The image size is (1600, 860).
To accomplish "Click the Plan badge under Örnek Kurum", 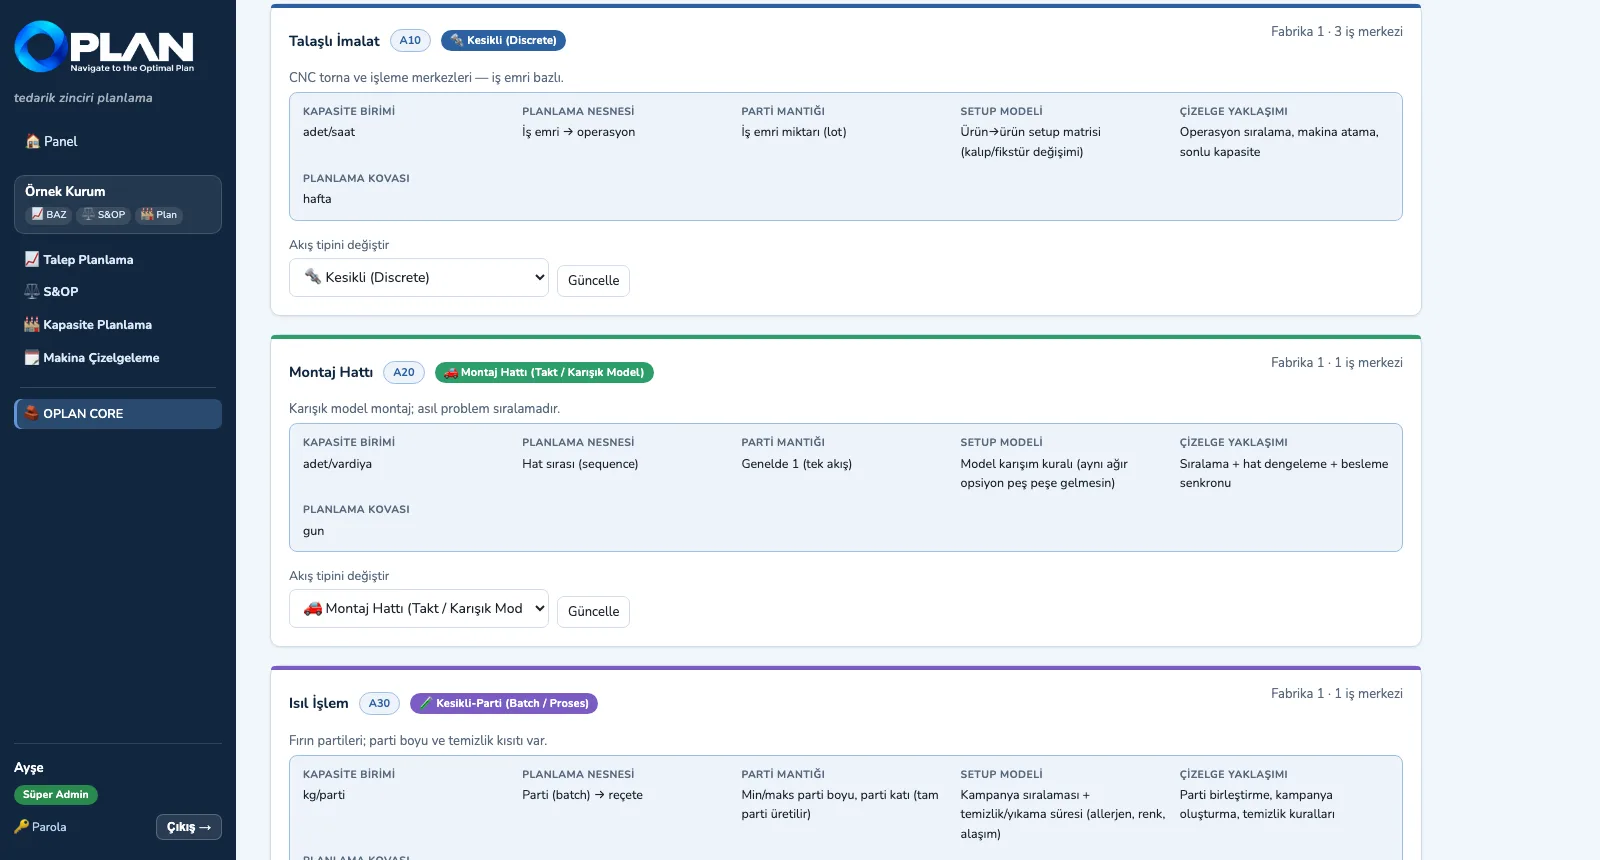I will click(159, 214).
